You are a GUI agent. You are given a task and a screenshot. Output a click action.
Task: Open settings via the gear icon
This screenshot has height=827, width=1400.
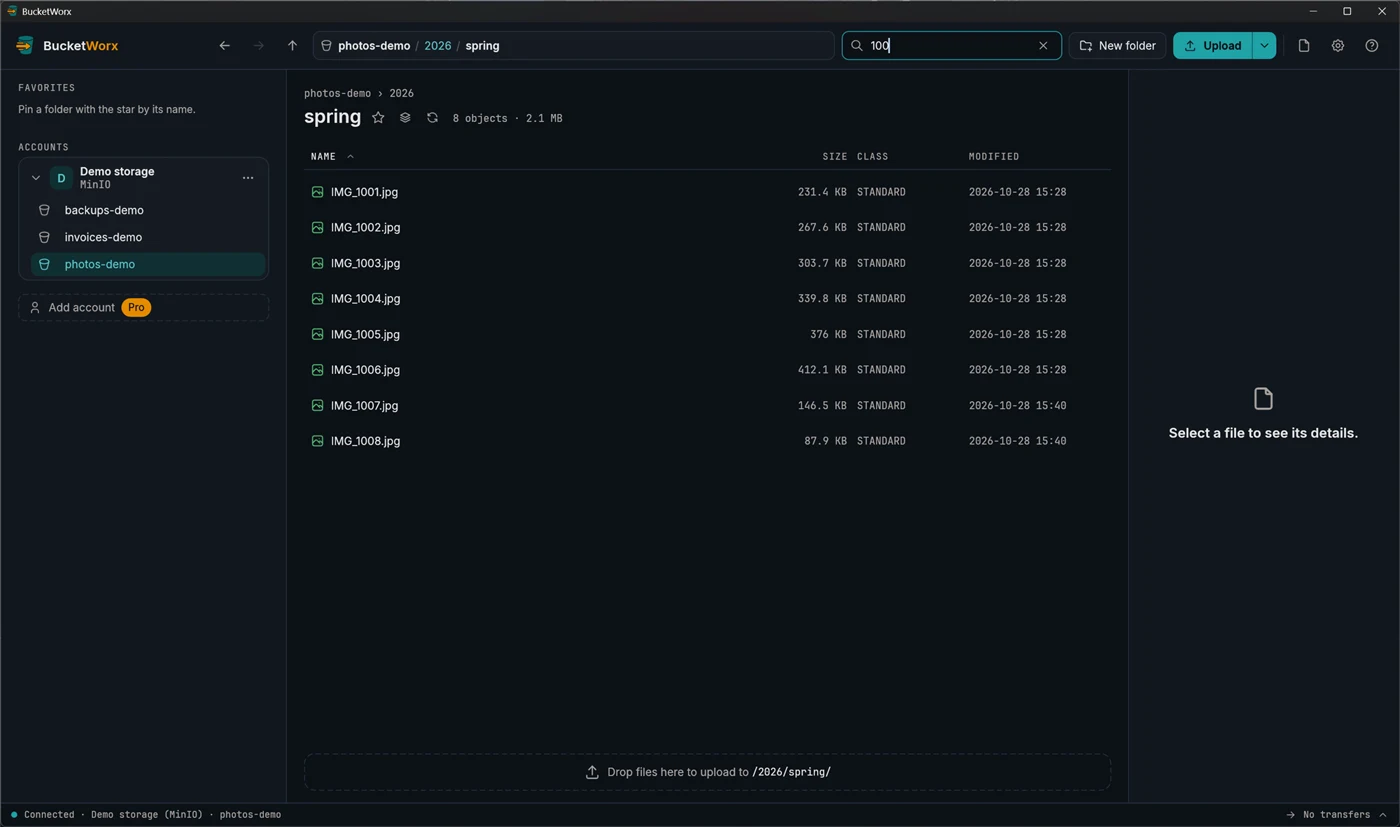[x=1338, y=46]
